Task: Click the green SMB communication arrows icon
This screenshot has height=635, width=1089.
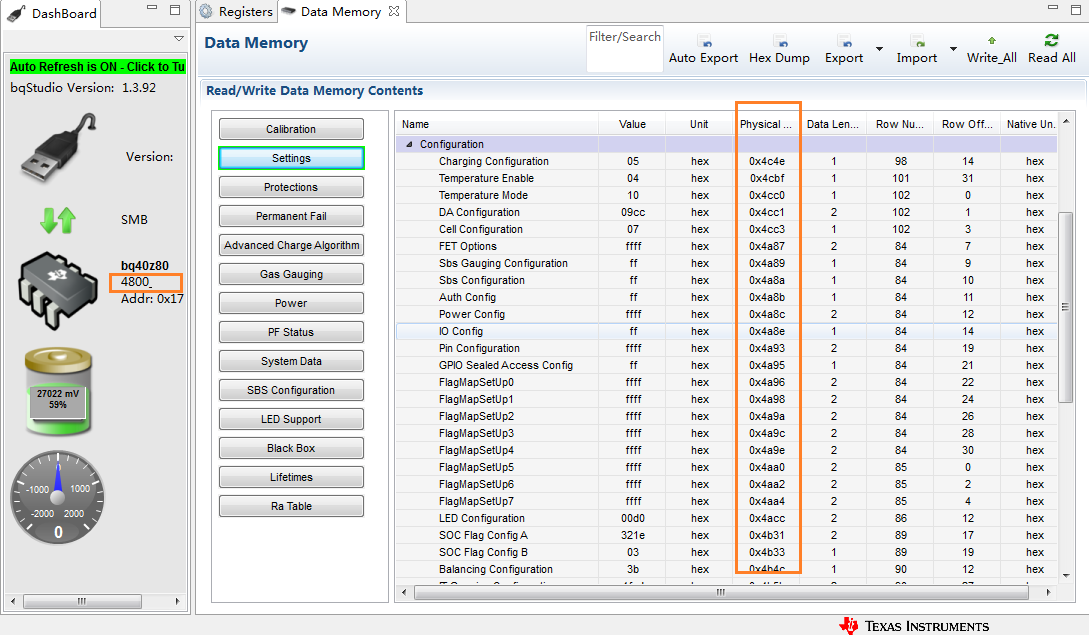Action: [x=58, y=220]
